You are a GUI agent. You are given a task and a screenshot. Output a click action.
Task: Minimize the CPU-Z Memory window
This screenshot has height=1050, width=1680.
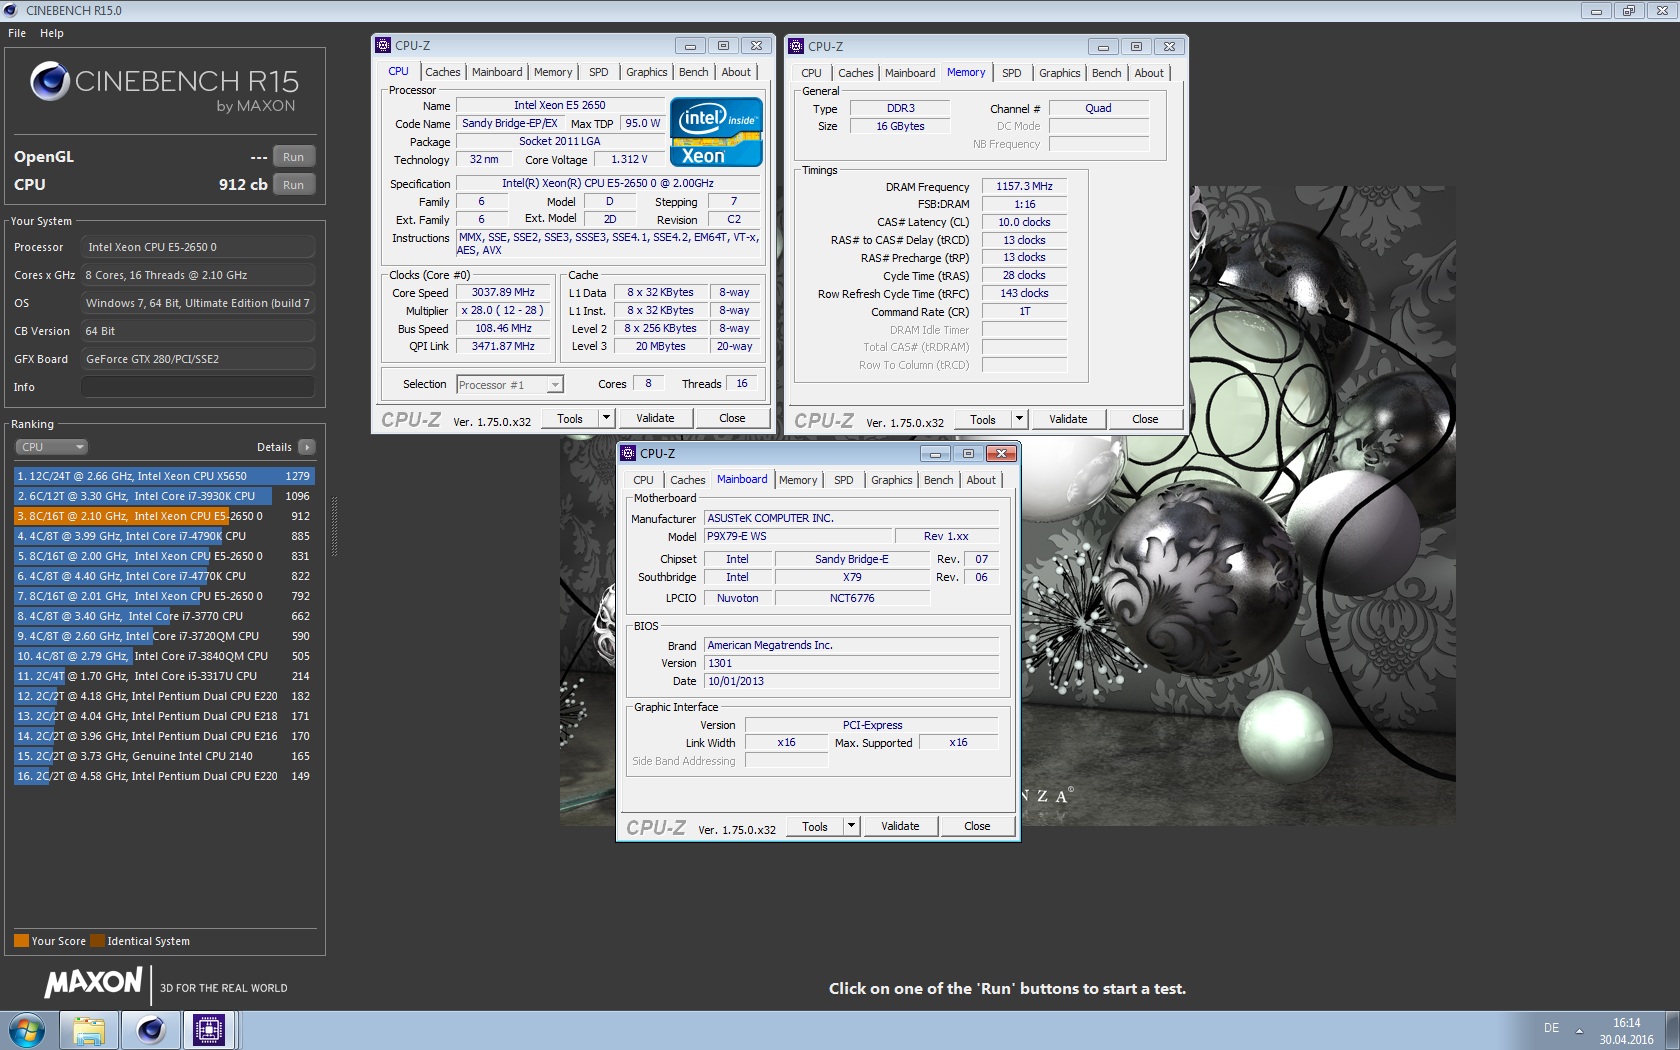pos(1103,47)
